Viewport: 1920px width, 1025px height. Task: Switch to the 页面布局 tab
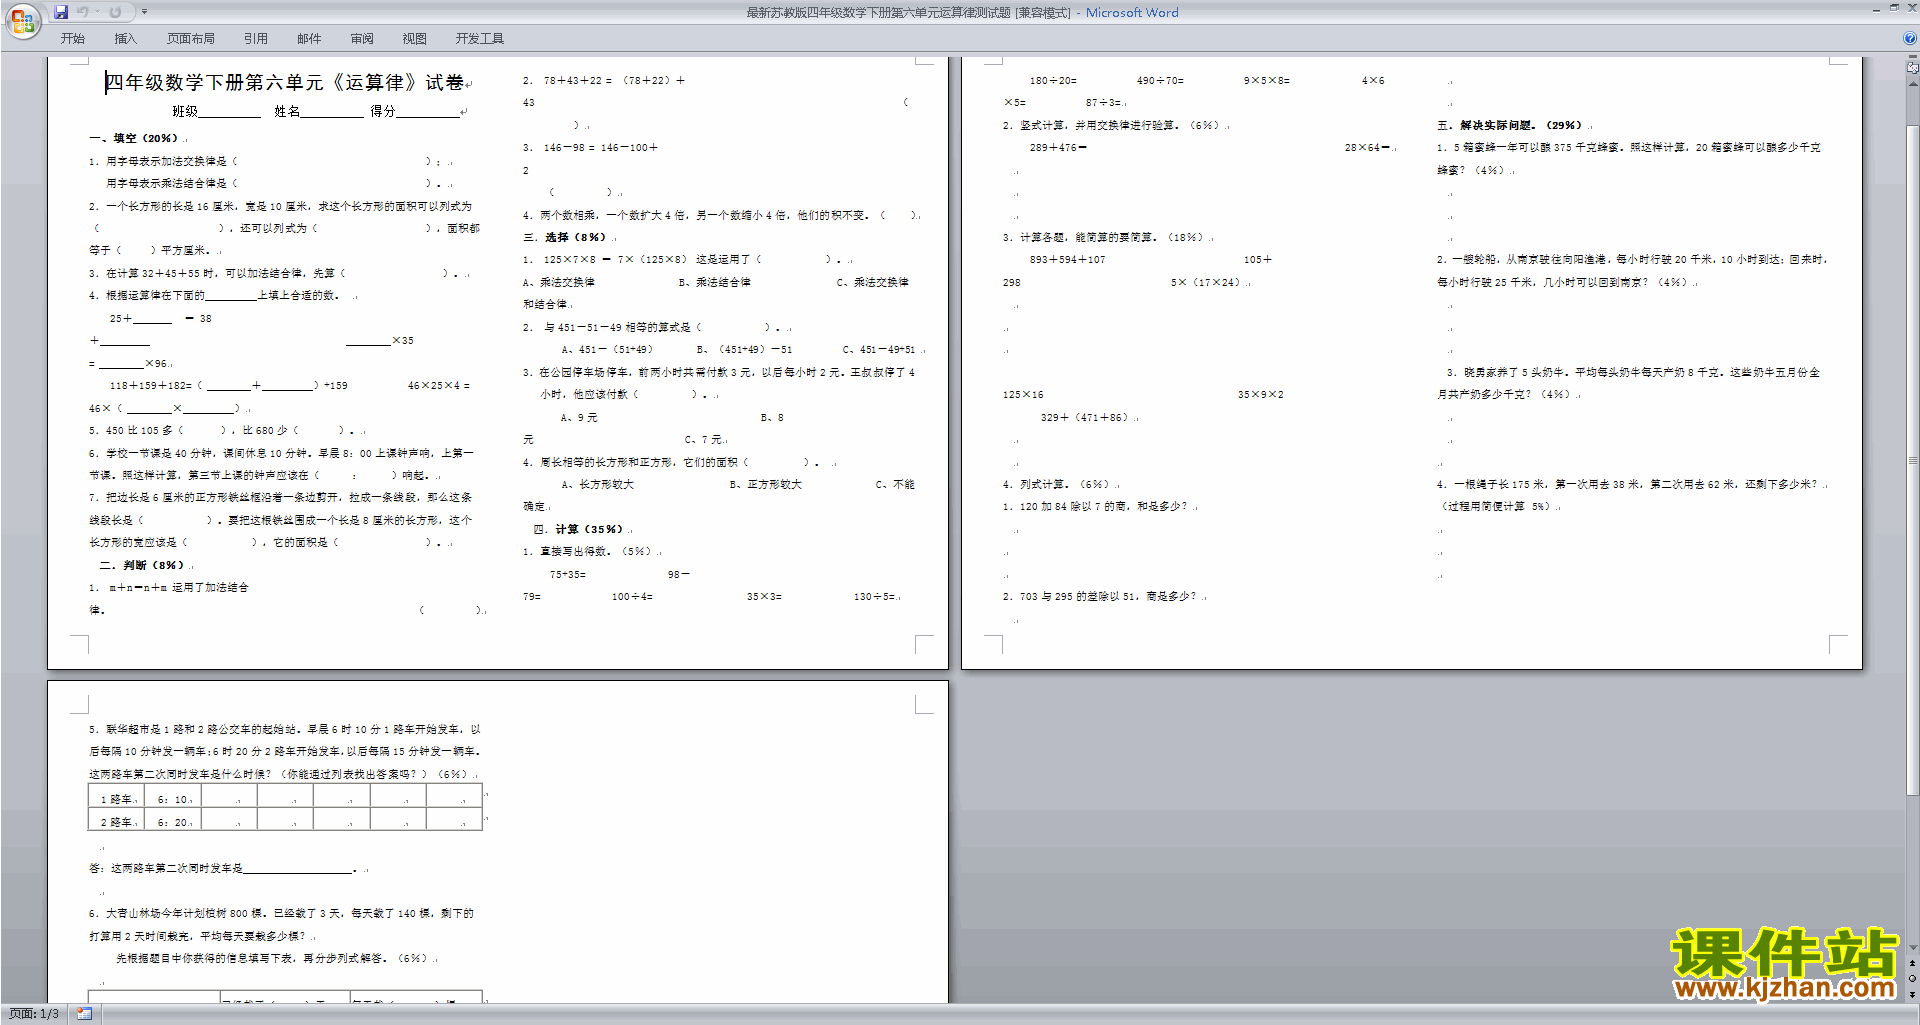(191, 38)
